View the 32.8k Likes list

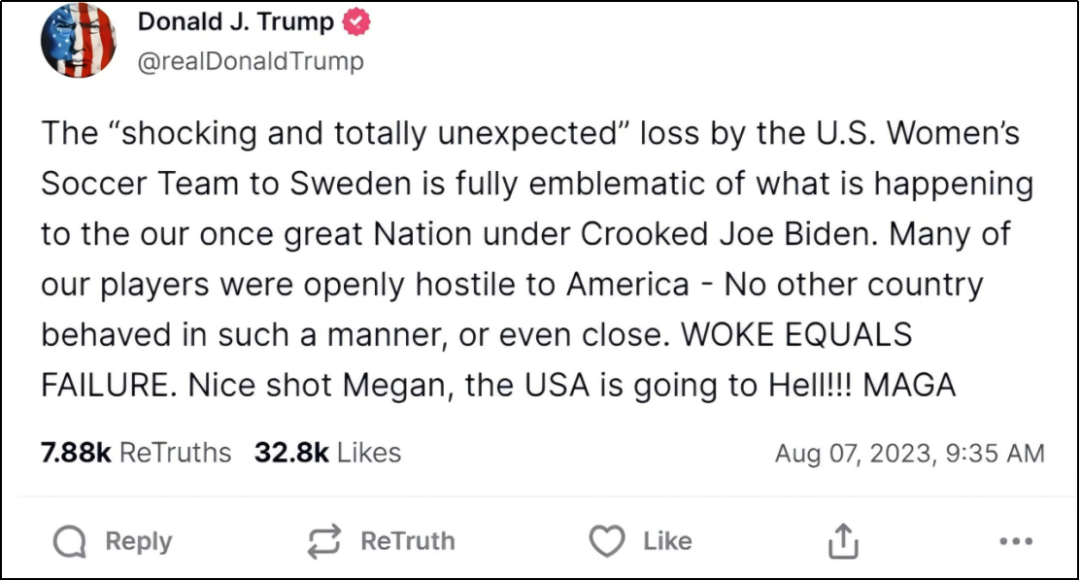click(x=327, y=453)
